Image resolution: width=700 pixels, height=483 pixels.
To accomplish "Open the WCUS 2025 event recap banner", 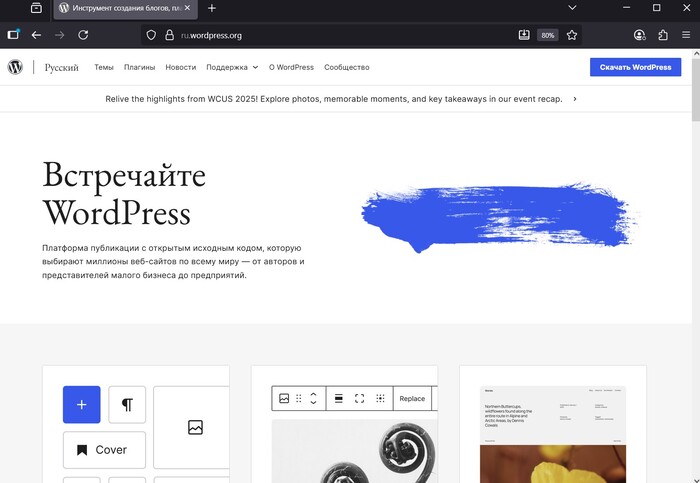I will 334,99.
